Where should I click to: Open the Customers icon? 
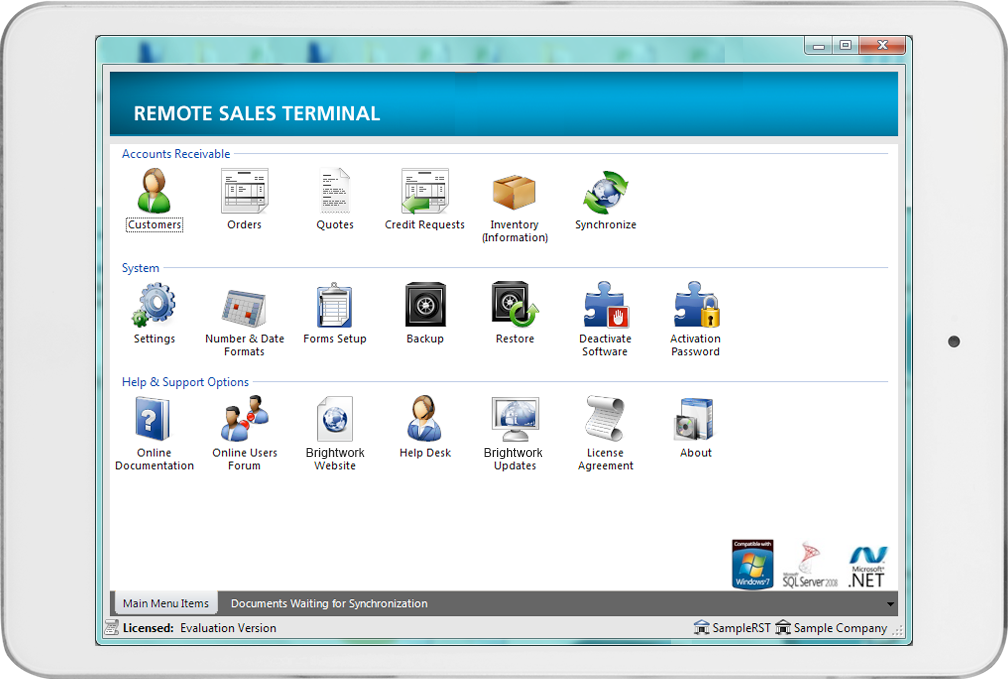(x=154, y=192)
